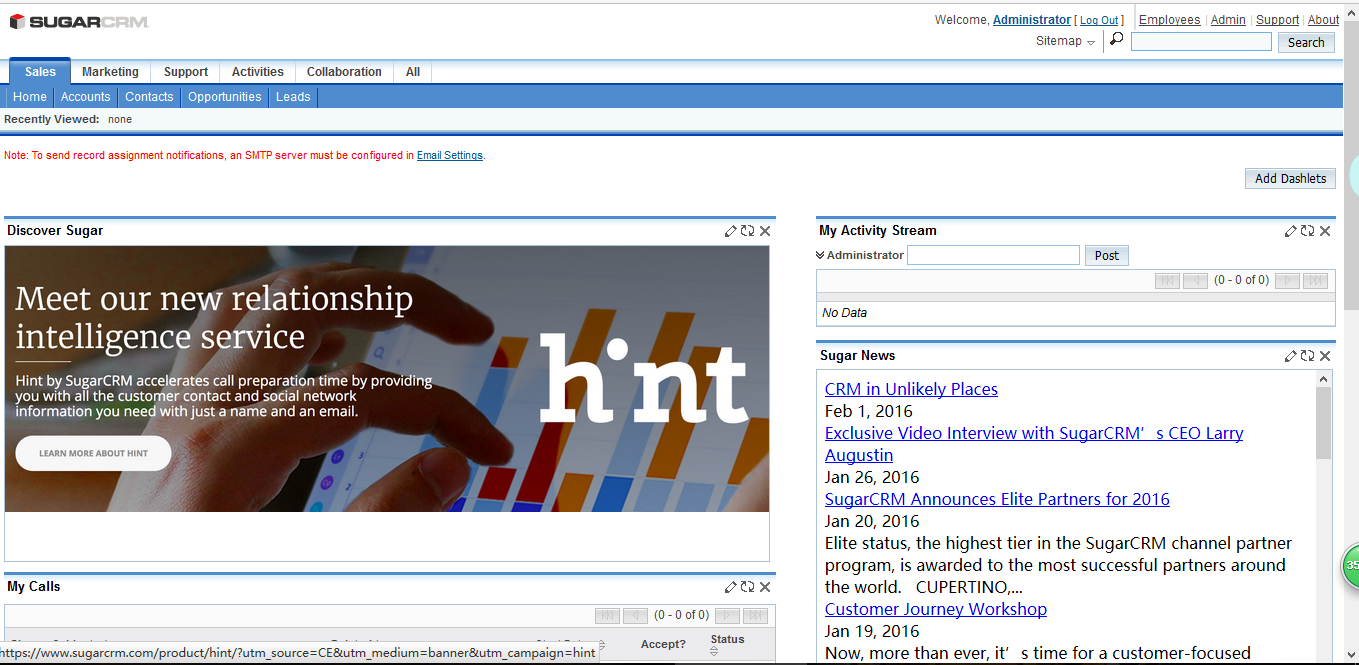The height and width of the screenshot is (665, 1359).
Task: Click the SugarCRM logo
Action: [79, 21]
